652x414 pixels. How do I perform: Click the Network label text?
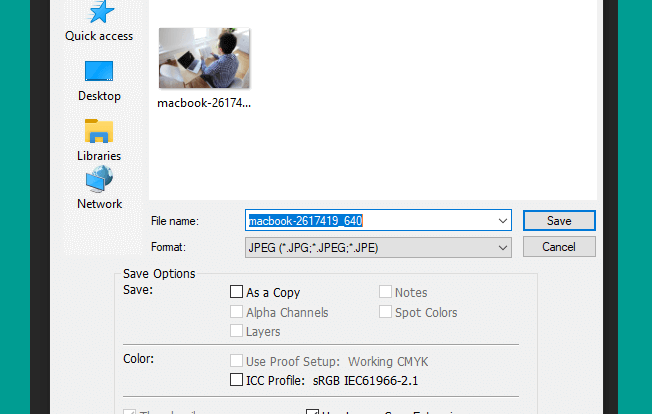99,204
